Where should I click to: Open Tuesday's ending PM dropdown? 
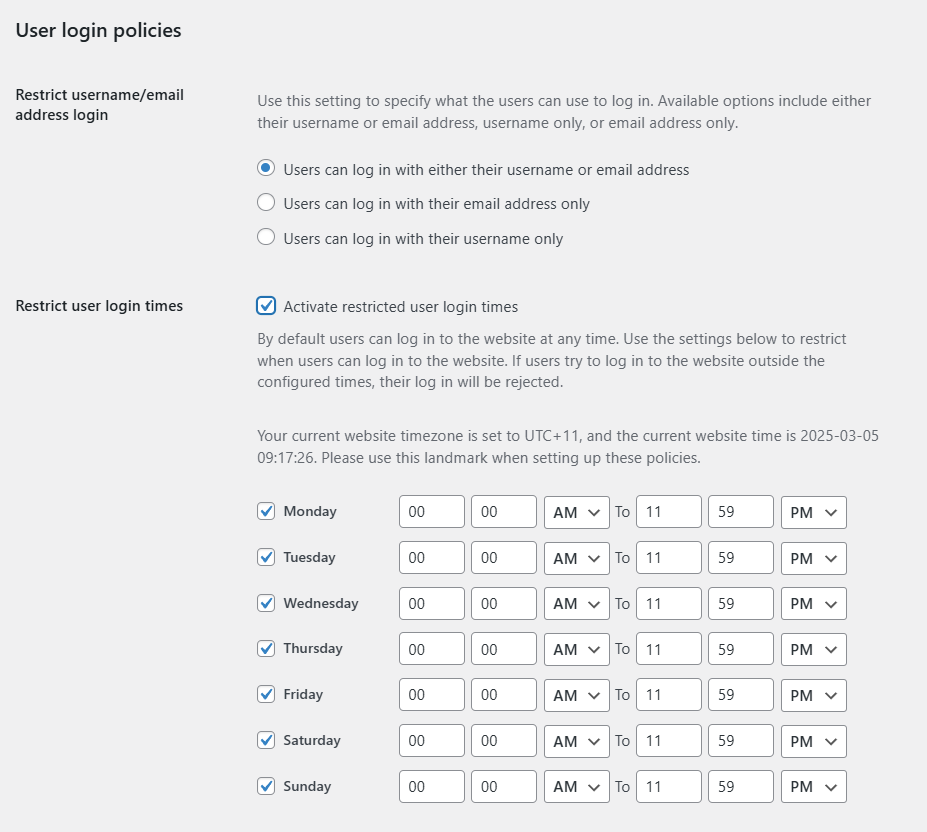(813, 558)
